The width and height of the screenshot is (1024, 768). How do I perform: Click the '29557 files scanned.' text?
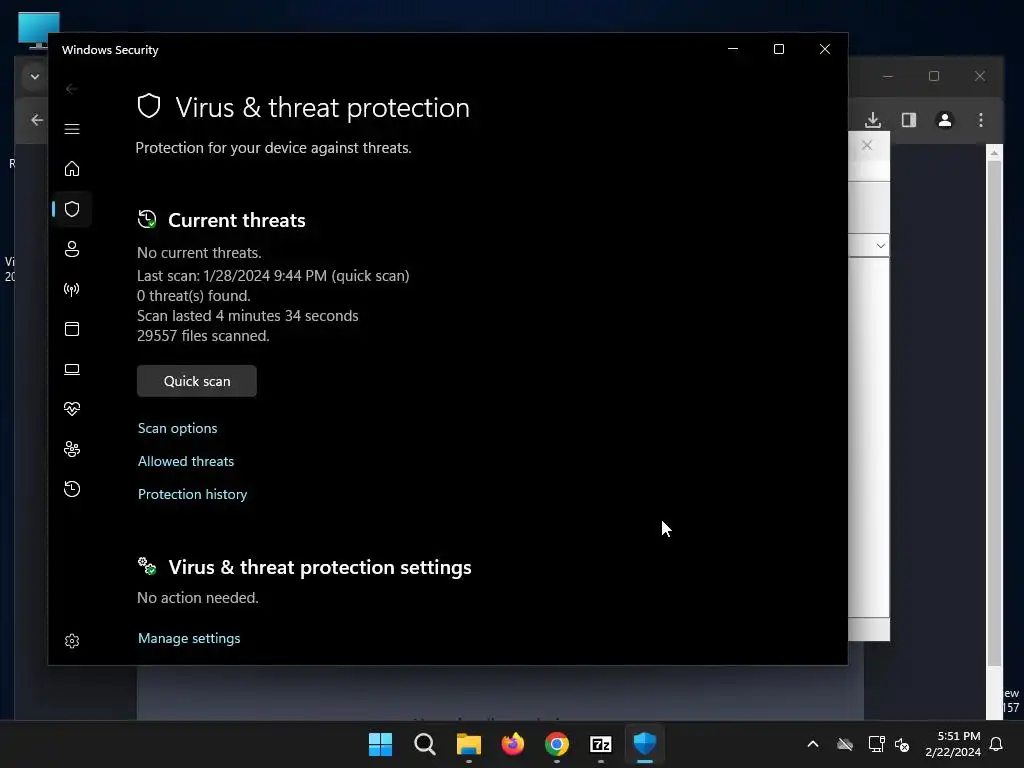[x=203, y=336]
